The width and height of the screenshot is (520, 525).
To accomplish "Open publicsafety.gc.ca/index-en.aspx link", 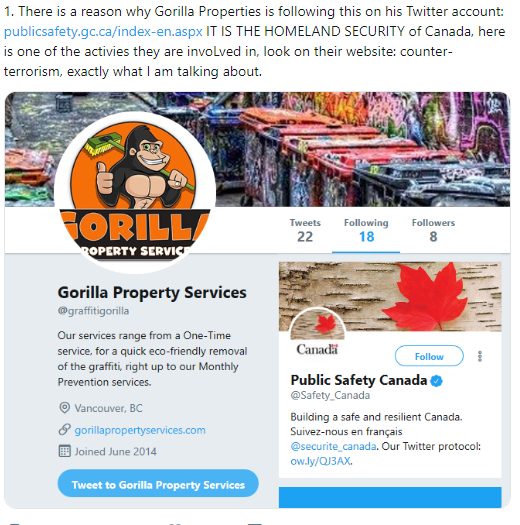I will coord(103,31).
